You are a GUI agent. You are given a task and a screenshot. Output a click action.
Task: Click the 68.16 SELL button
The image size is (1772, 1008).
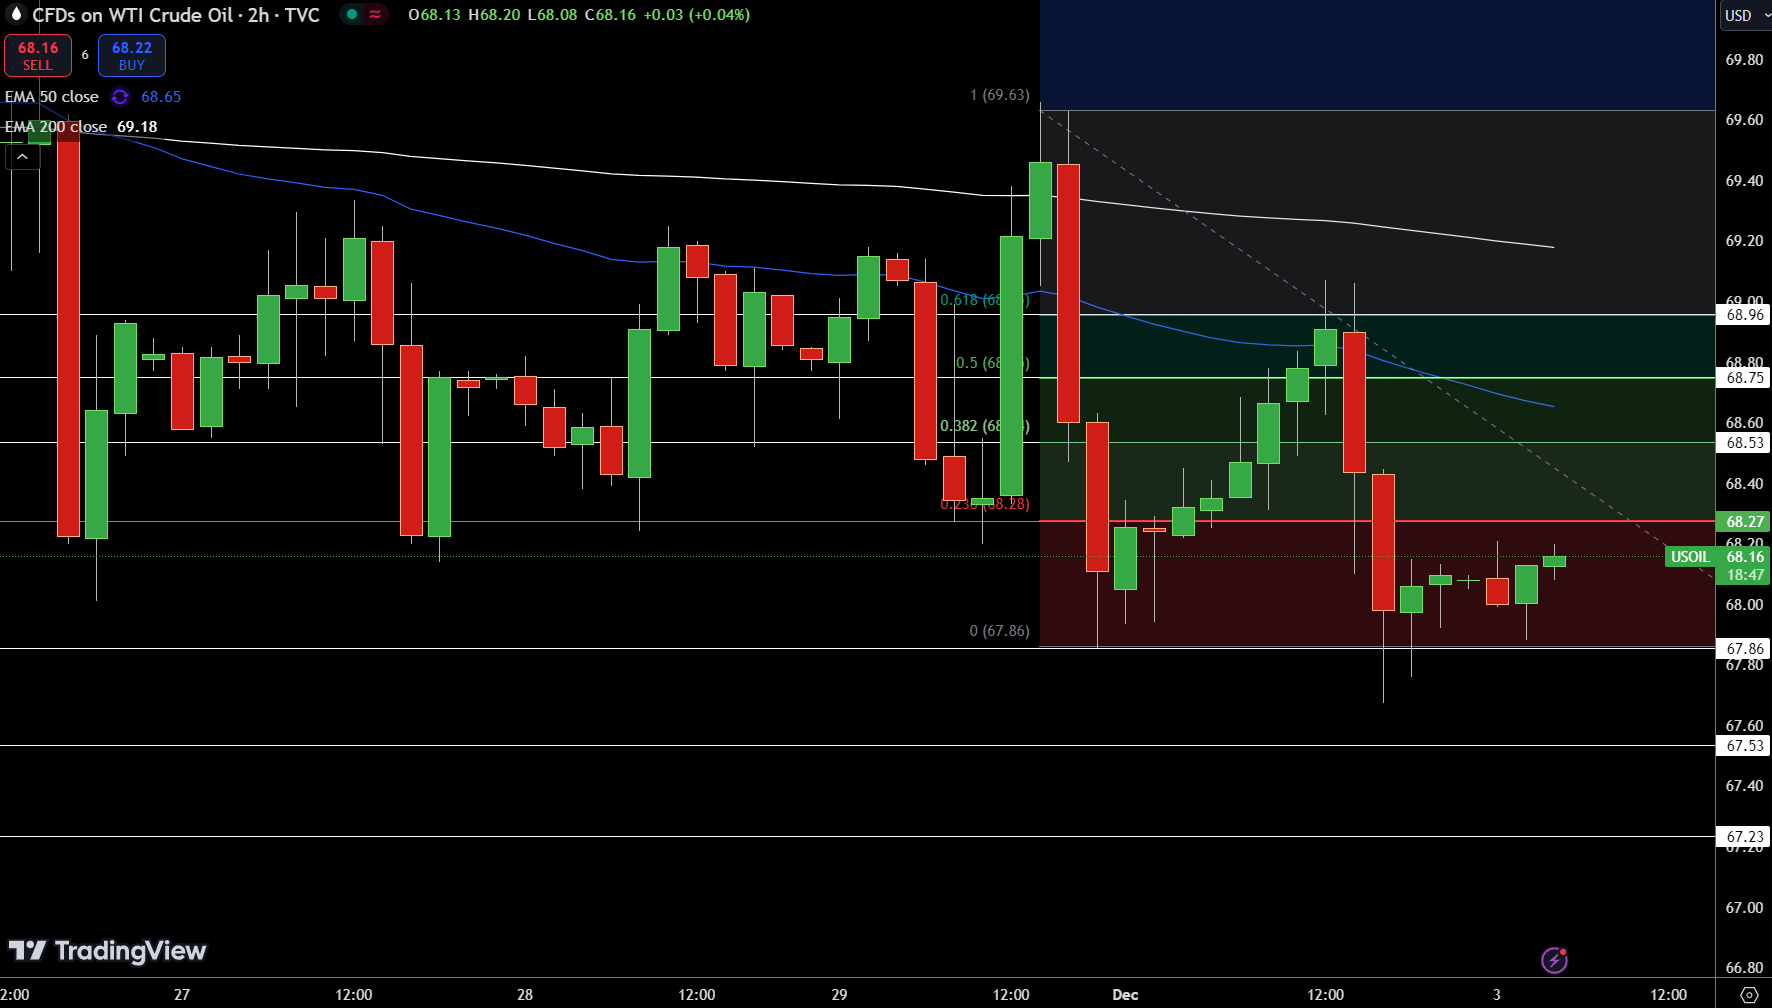coord(38,56)
